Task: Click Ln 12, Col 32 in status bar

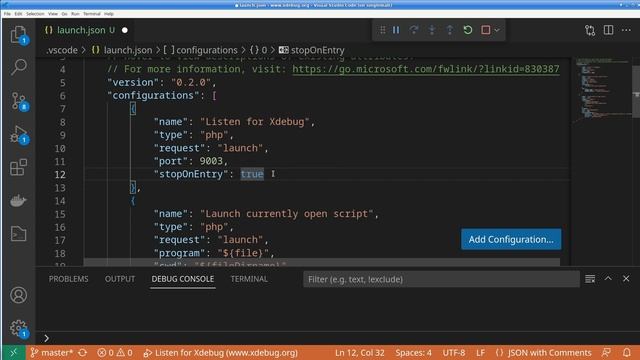Action: point(360,353)
